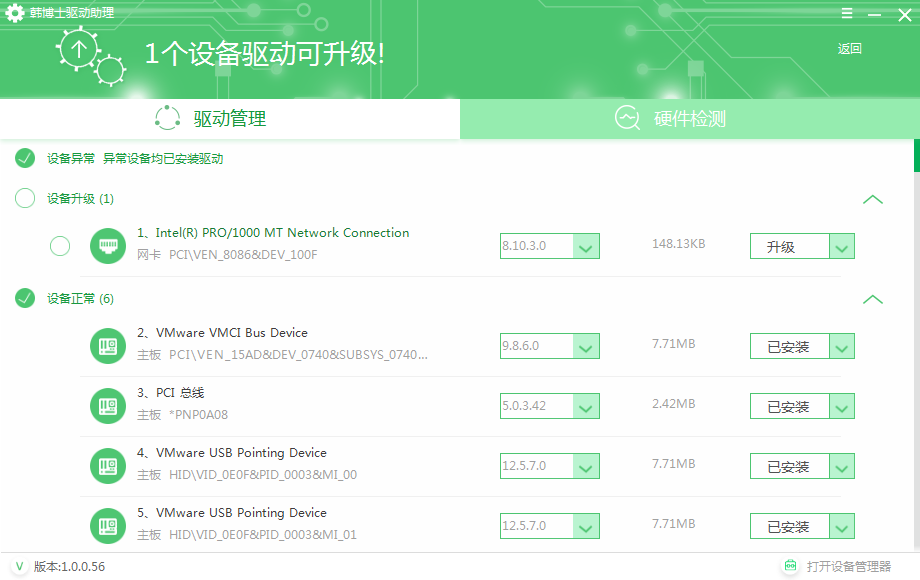Click the Intel network card device icon
Screen dimensions: 920x580
click(107, 246)
